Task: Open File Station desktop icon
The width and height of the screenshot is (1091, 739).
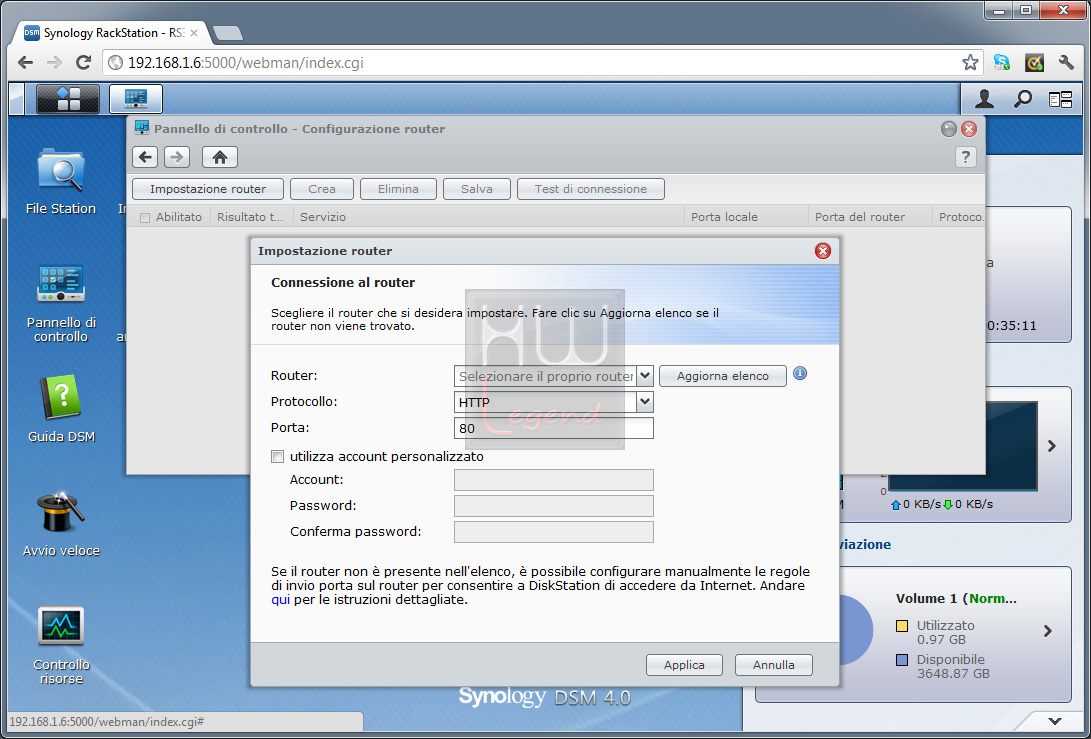Action: pos(61,181)
